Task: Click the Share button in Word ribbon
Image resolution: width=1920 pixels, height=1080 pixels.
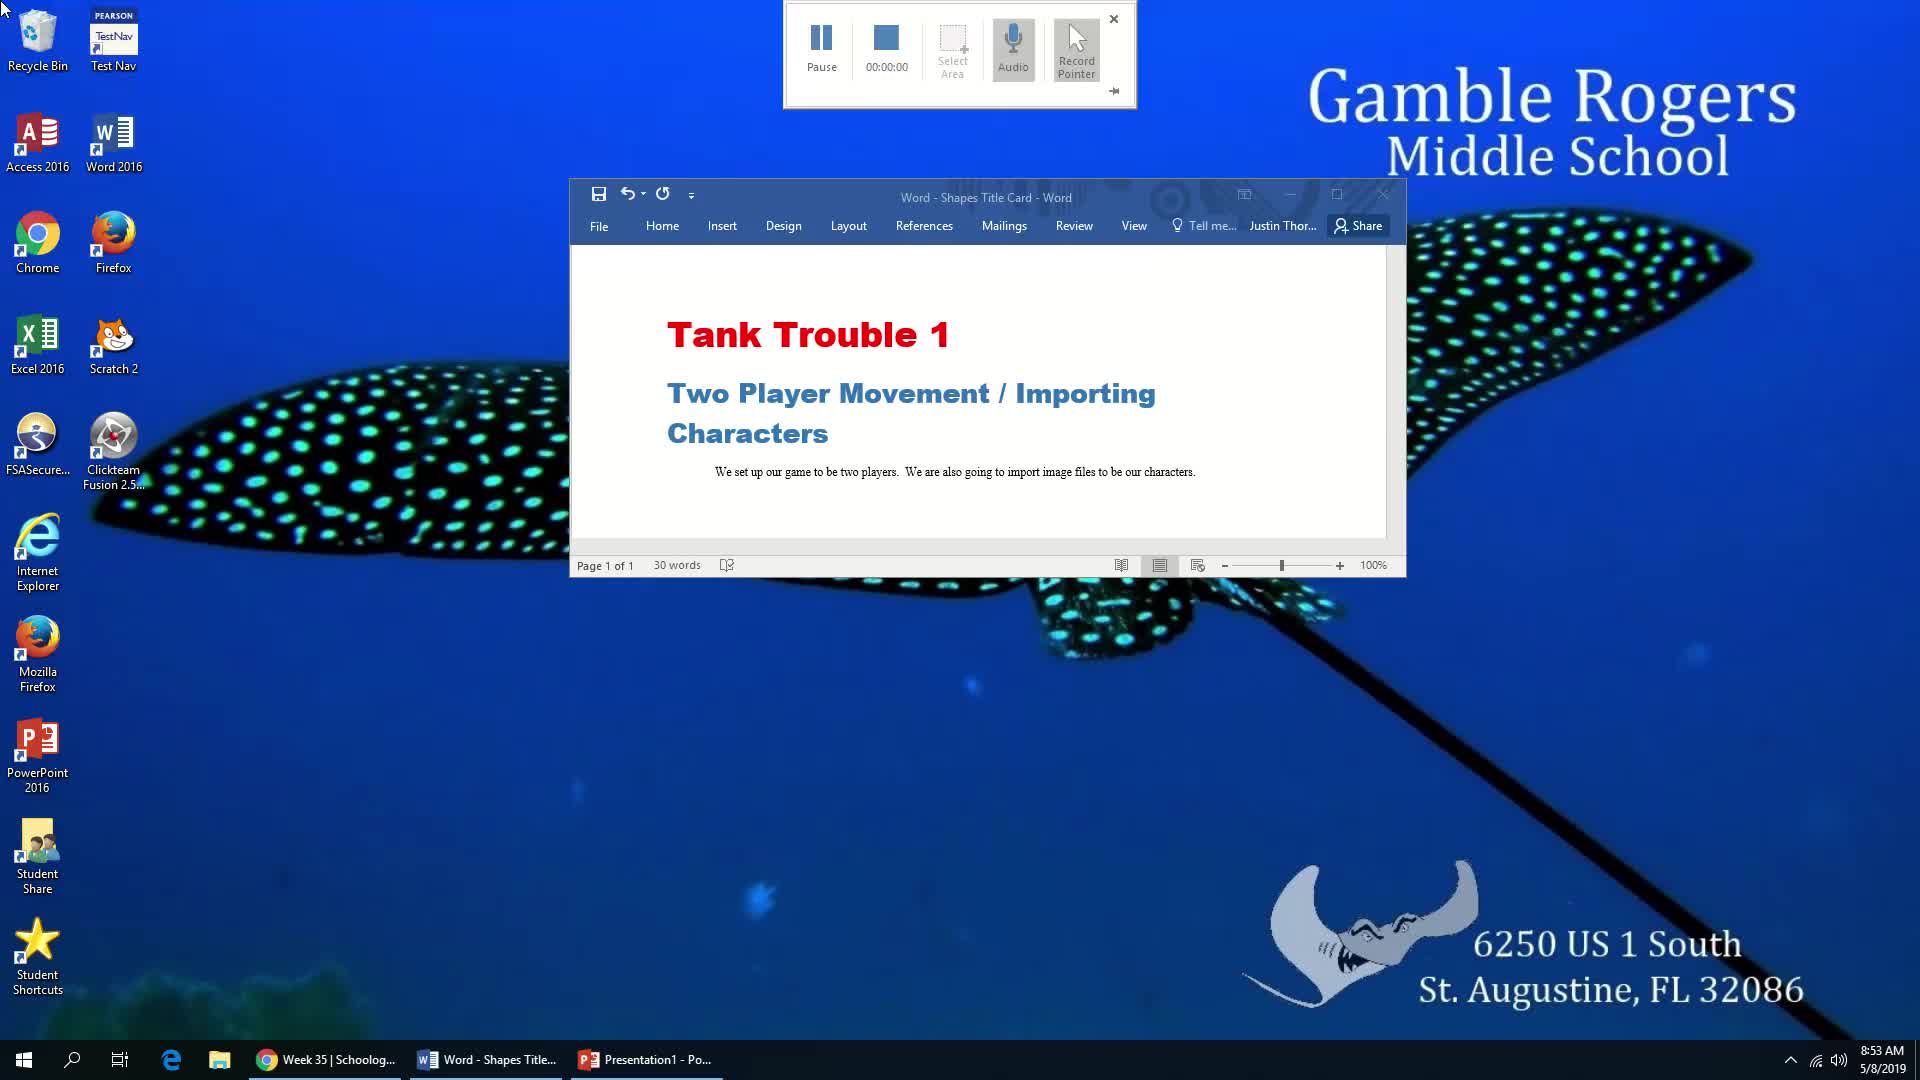Action: pyautogui.click(x=1360, y=225)
